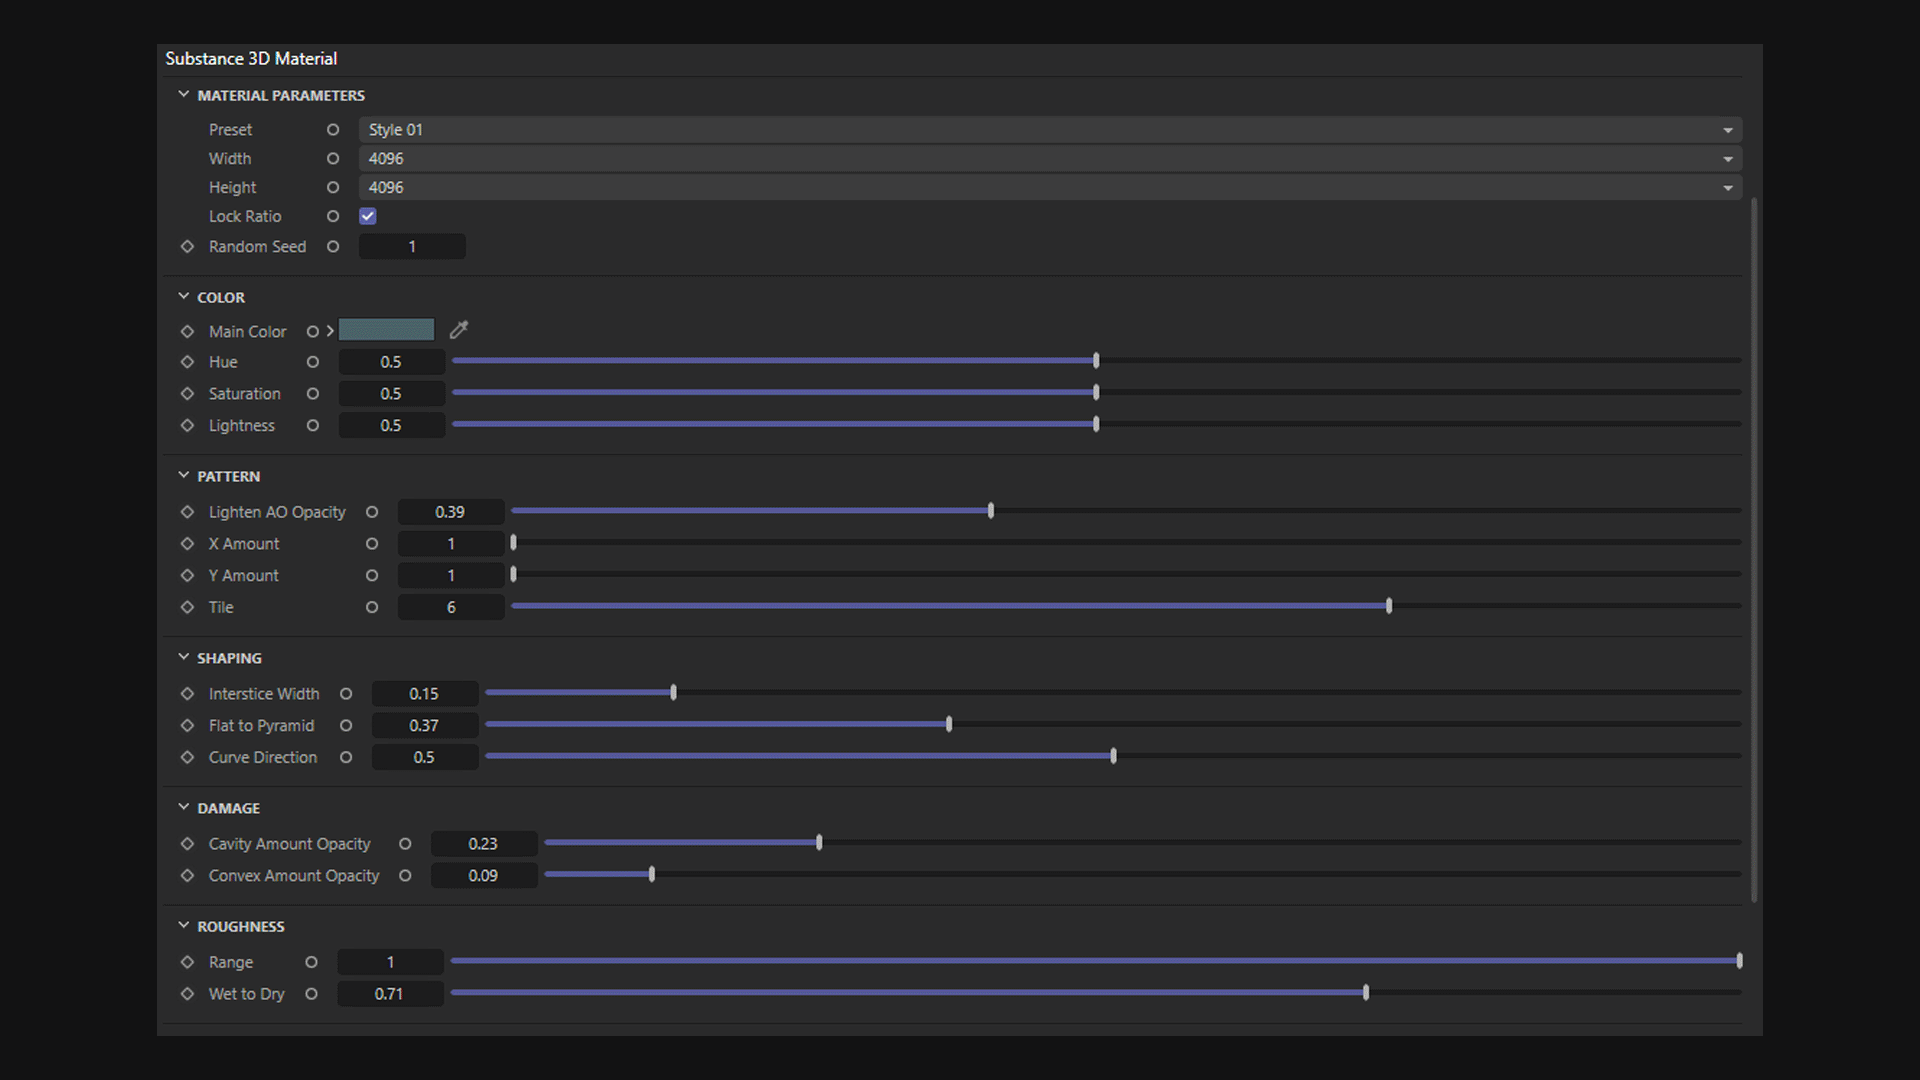The image size is (1920, 1080).
Task: Click the Y Amount keyframe diamond
Action: pos(187,576)
